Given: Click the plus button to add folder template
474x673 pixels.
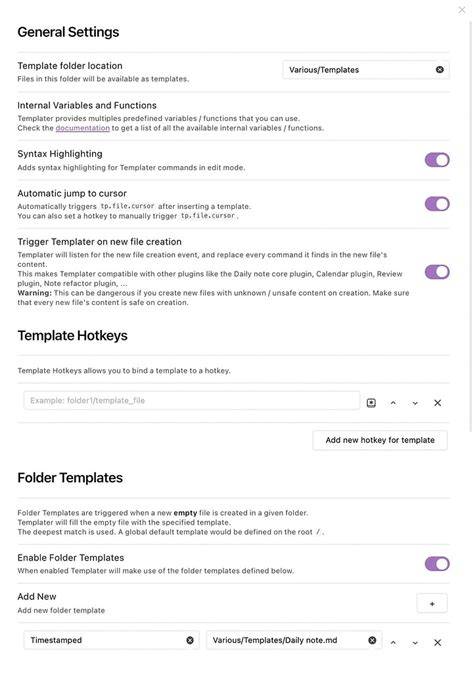Looking at the screenshot, I should pyautogui.click(x=432, y=604).
